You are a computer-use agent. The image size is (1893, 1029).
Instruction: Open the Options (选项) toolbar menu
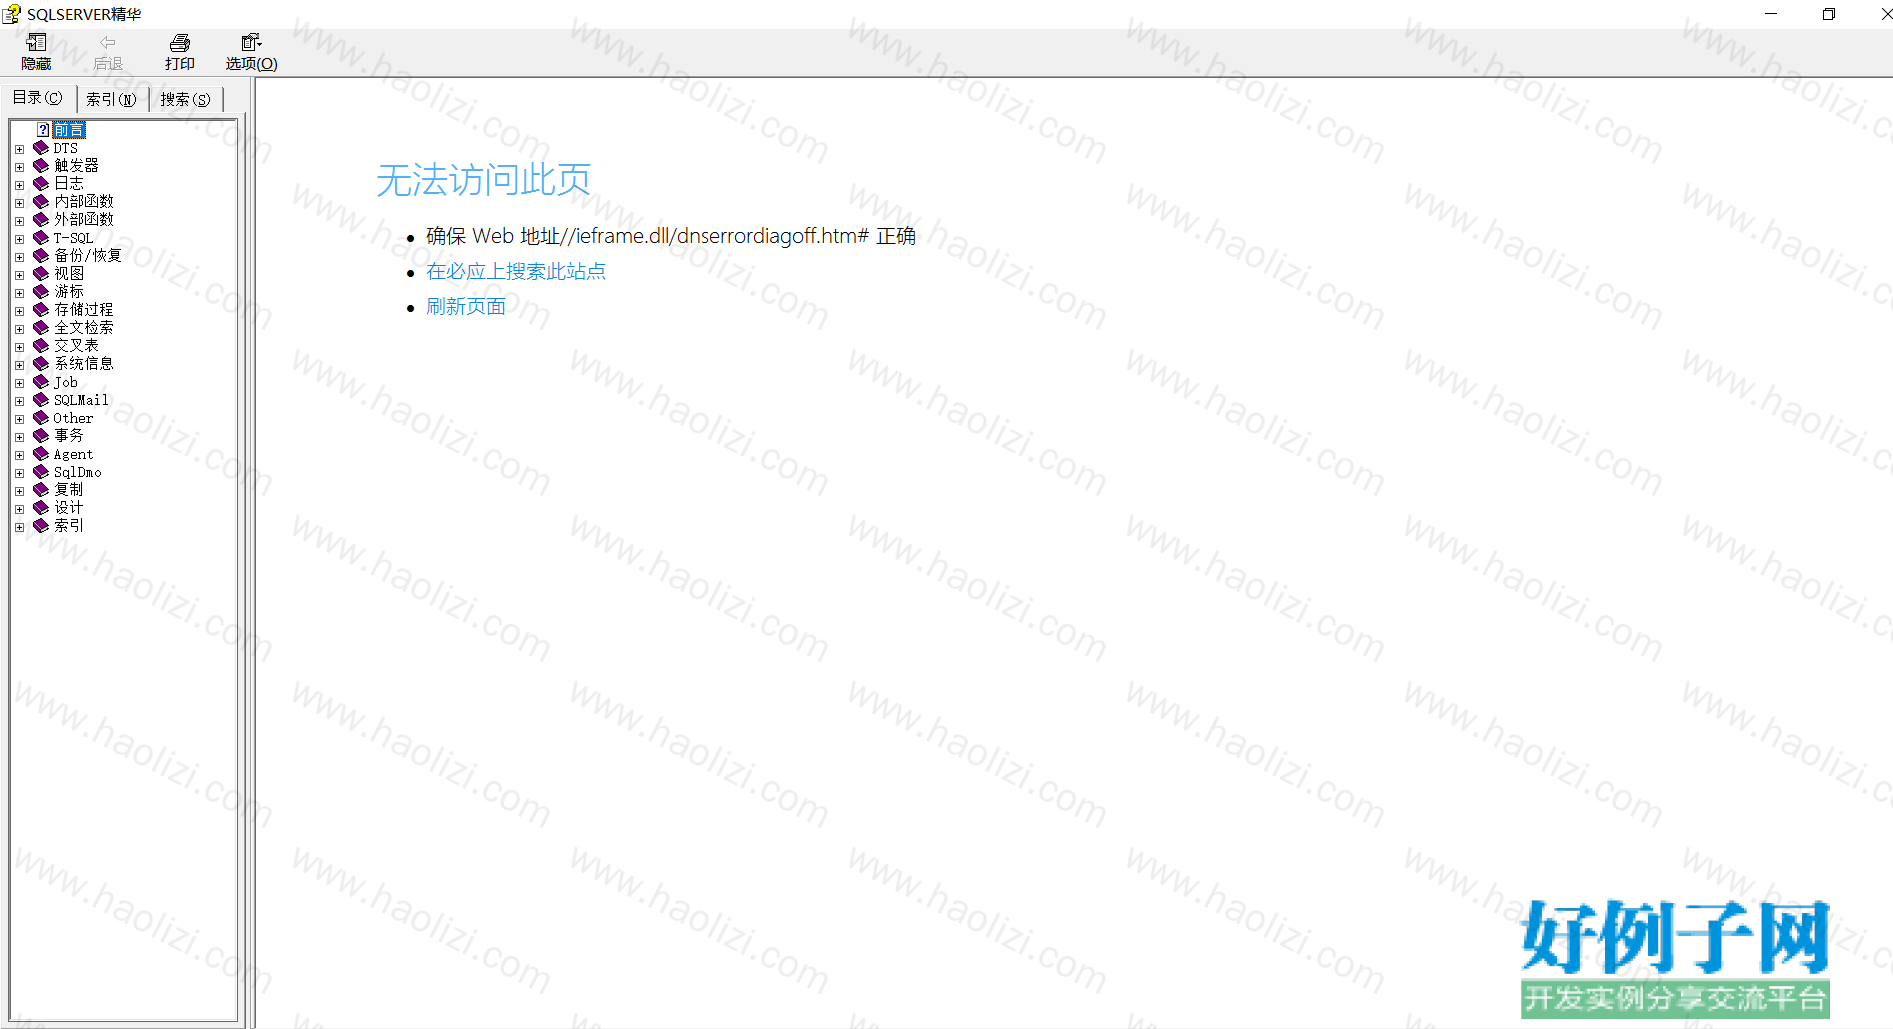point(251,51)
